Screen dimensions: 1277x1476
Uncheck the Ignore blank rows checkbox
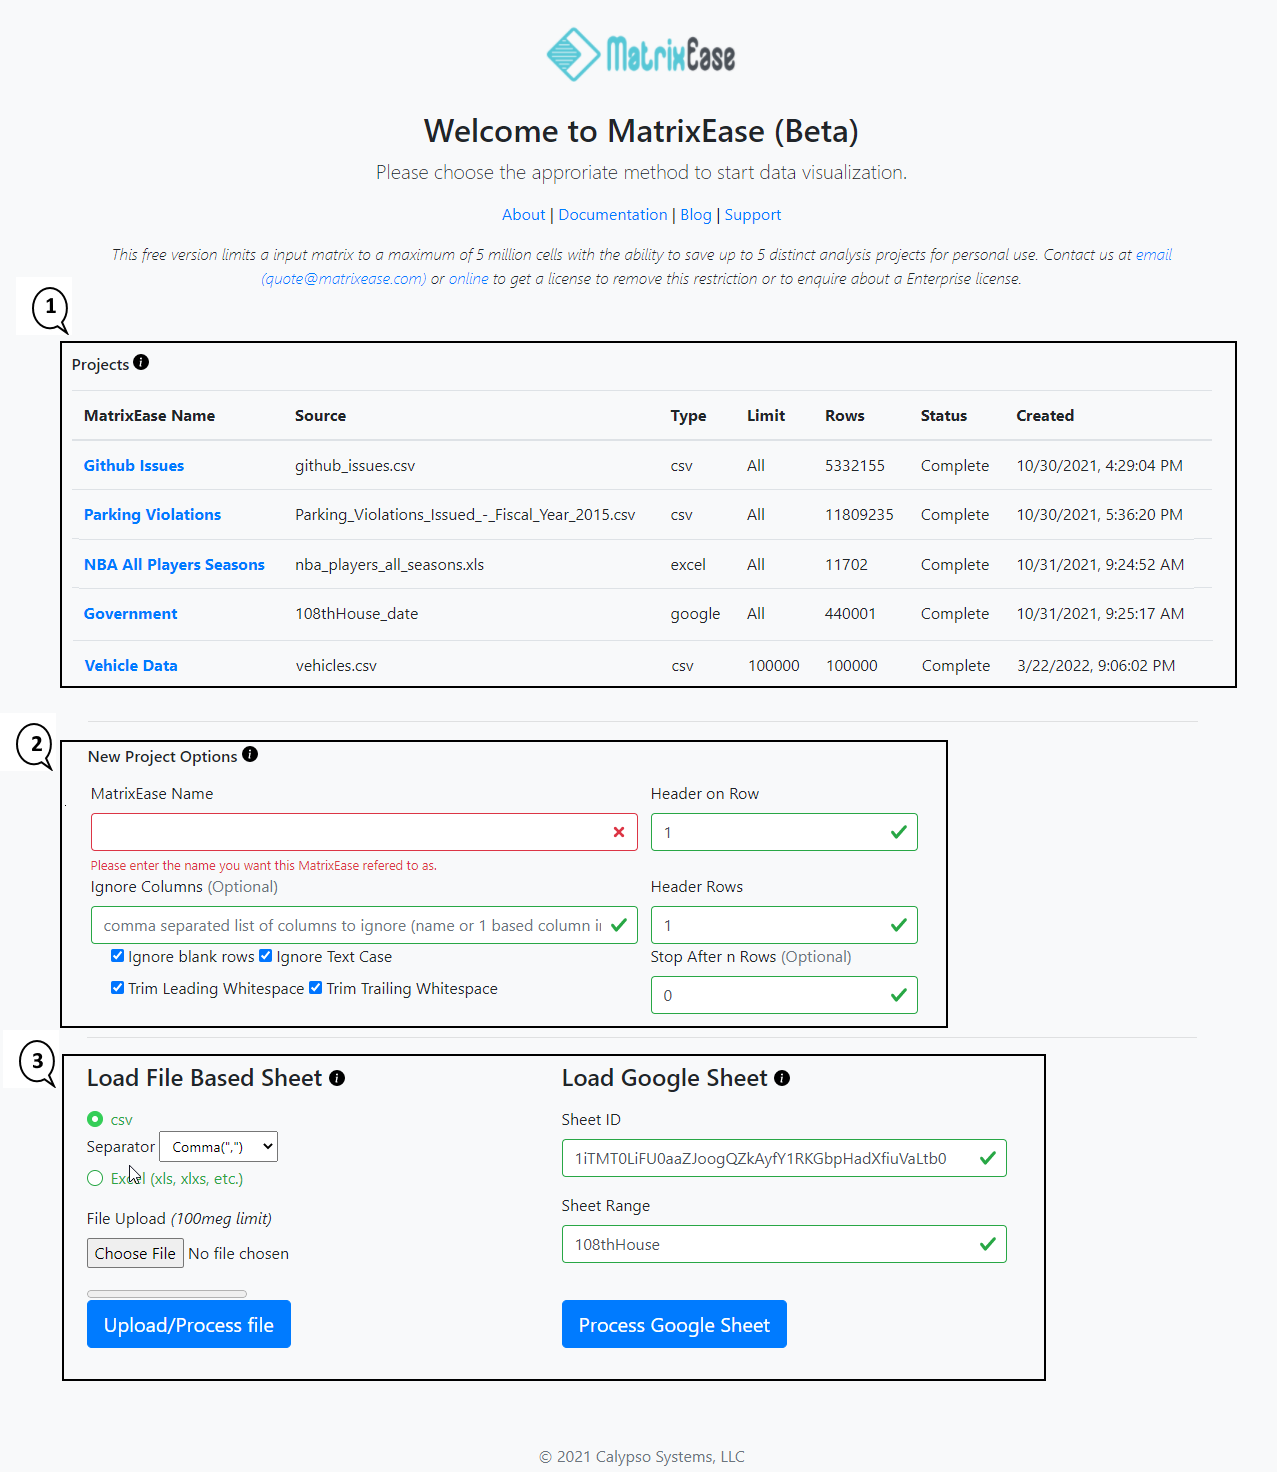coord(118,956)
